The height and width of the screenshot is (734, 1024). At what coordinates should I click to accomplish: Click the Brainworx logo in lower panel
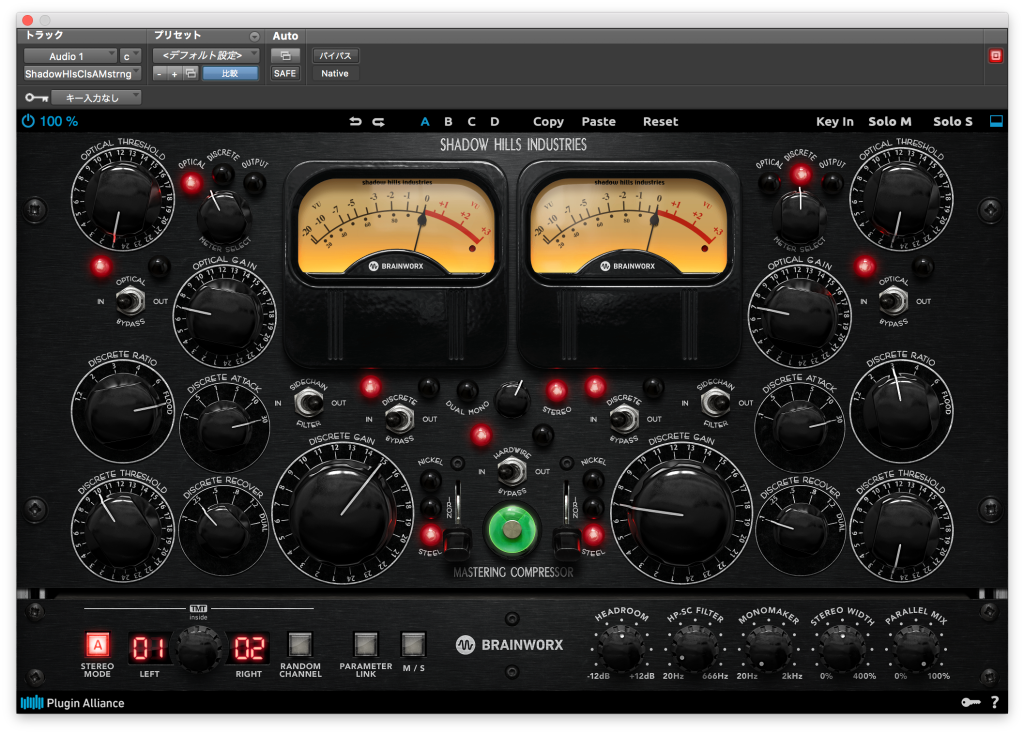click(x=509, y=645)
